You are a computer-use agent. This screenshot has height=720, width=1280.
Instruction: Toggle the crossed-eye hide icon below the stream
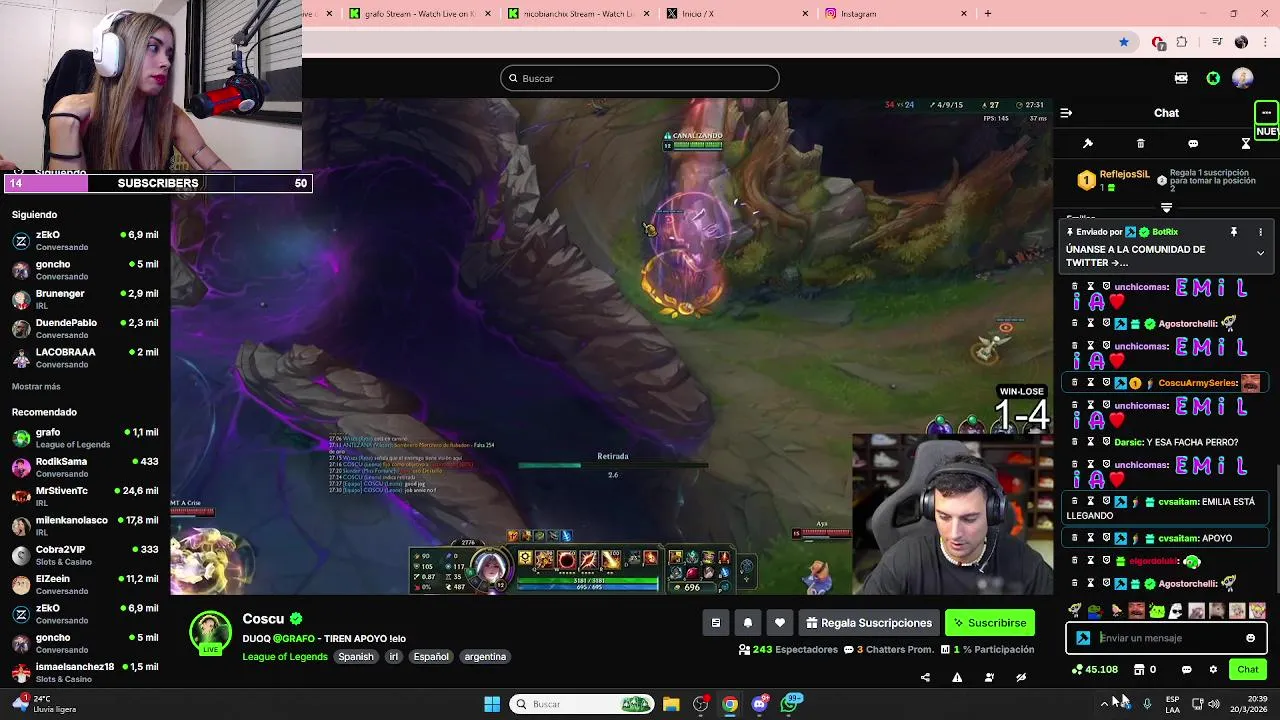1021,677
